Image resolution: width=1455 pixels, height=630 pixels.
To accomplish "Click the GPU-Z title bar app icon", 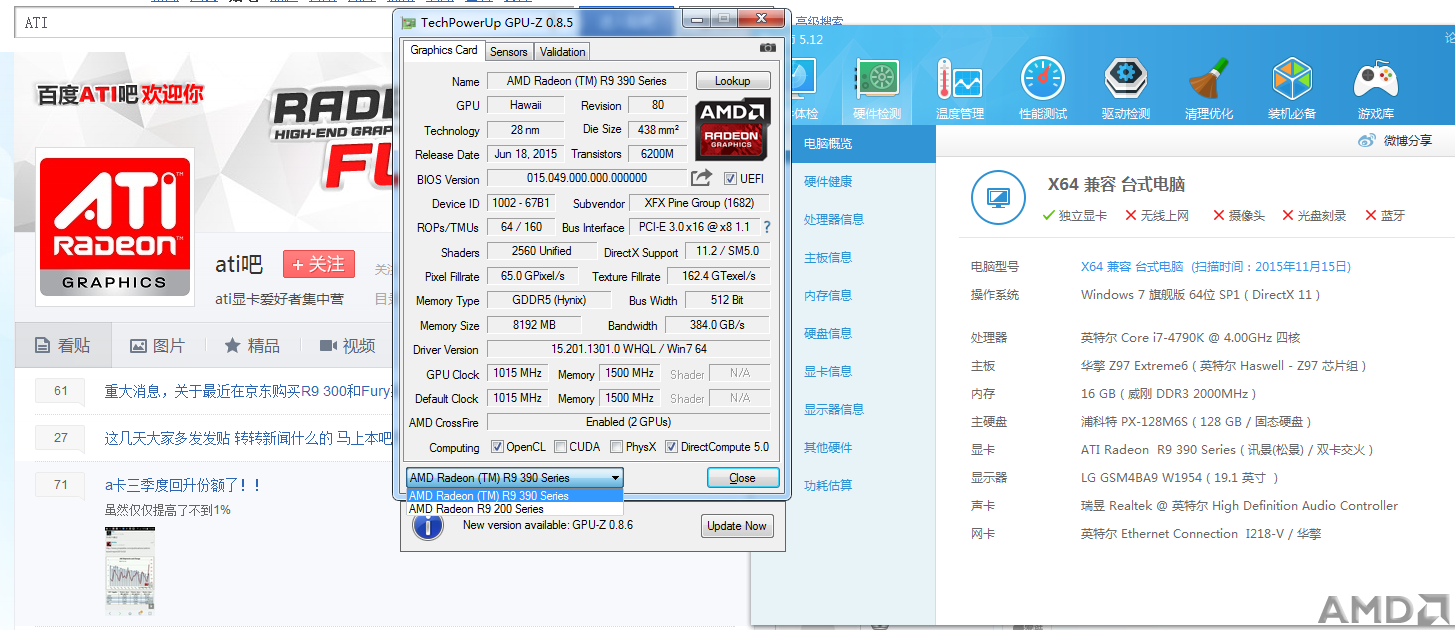I will pyautogui.click(x=408, y=22).
